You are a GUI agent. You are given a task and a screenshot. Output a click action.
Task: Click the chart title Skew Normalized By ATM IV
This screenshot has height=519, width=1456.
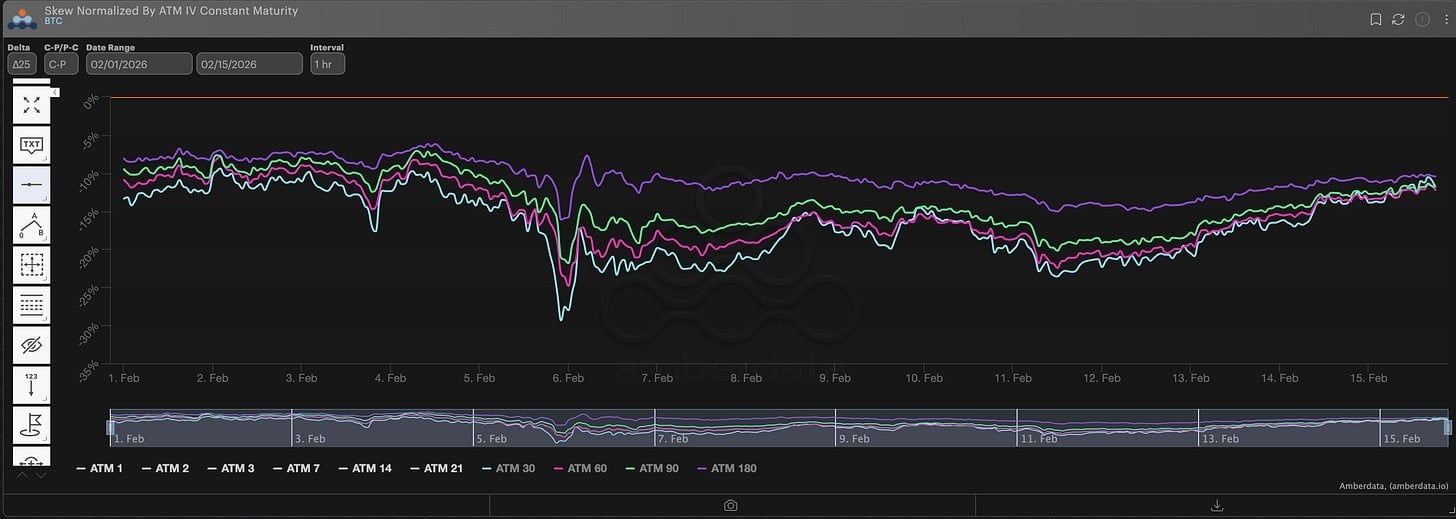pos(171,11)
